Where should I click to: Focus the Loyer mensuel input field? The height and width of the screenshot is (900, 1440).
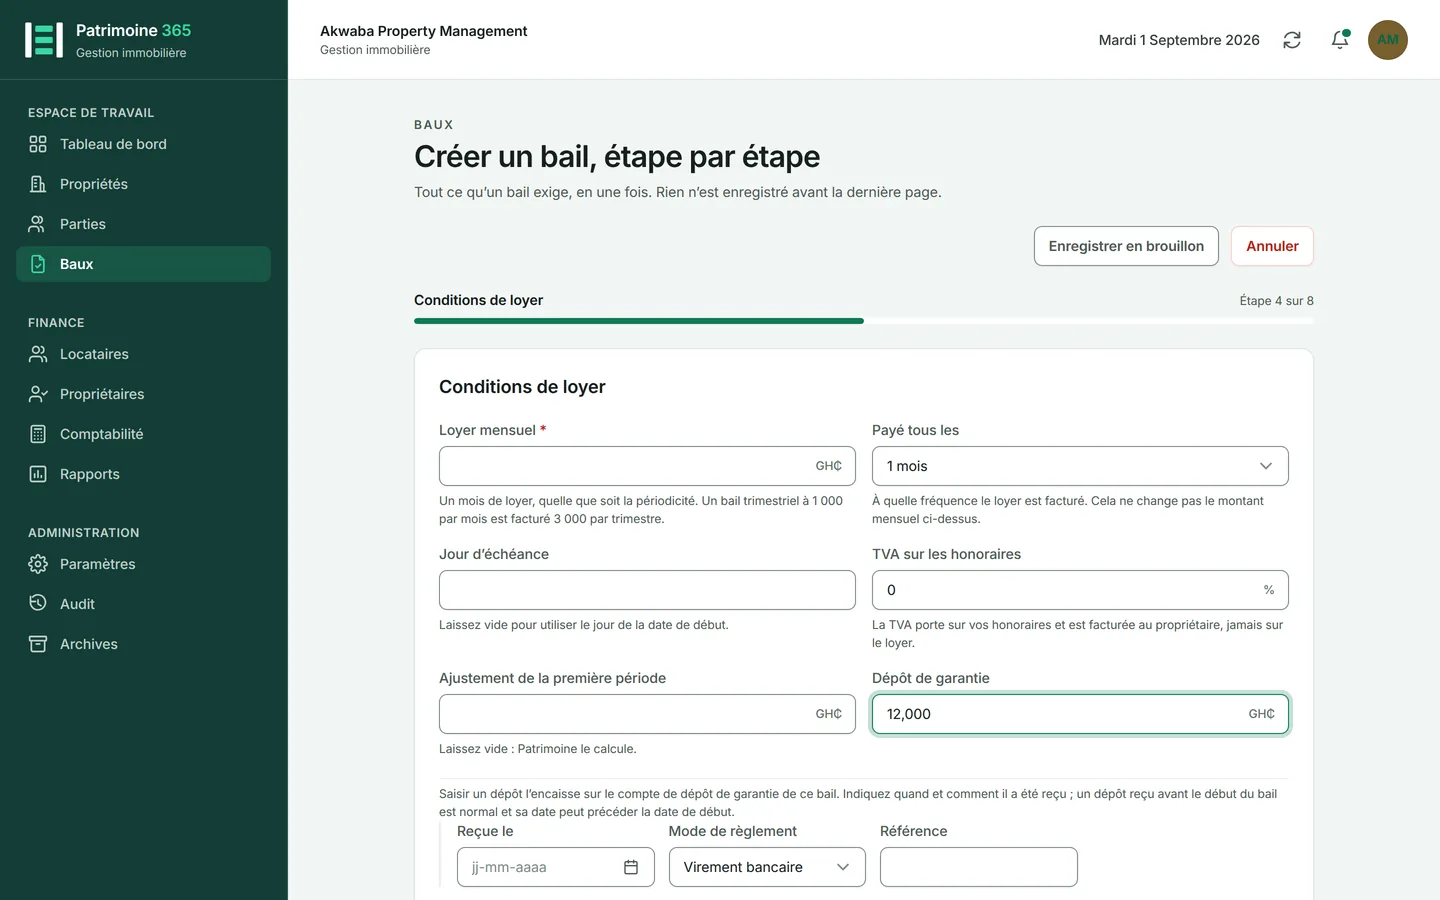[647, 466]
